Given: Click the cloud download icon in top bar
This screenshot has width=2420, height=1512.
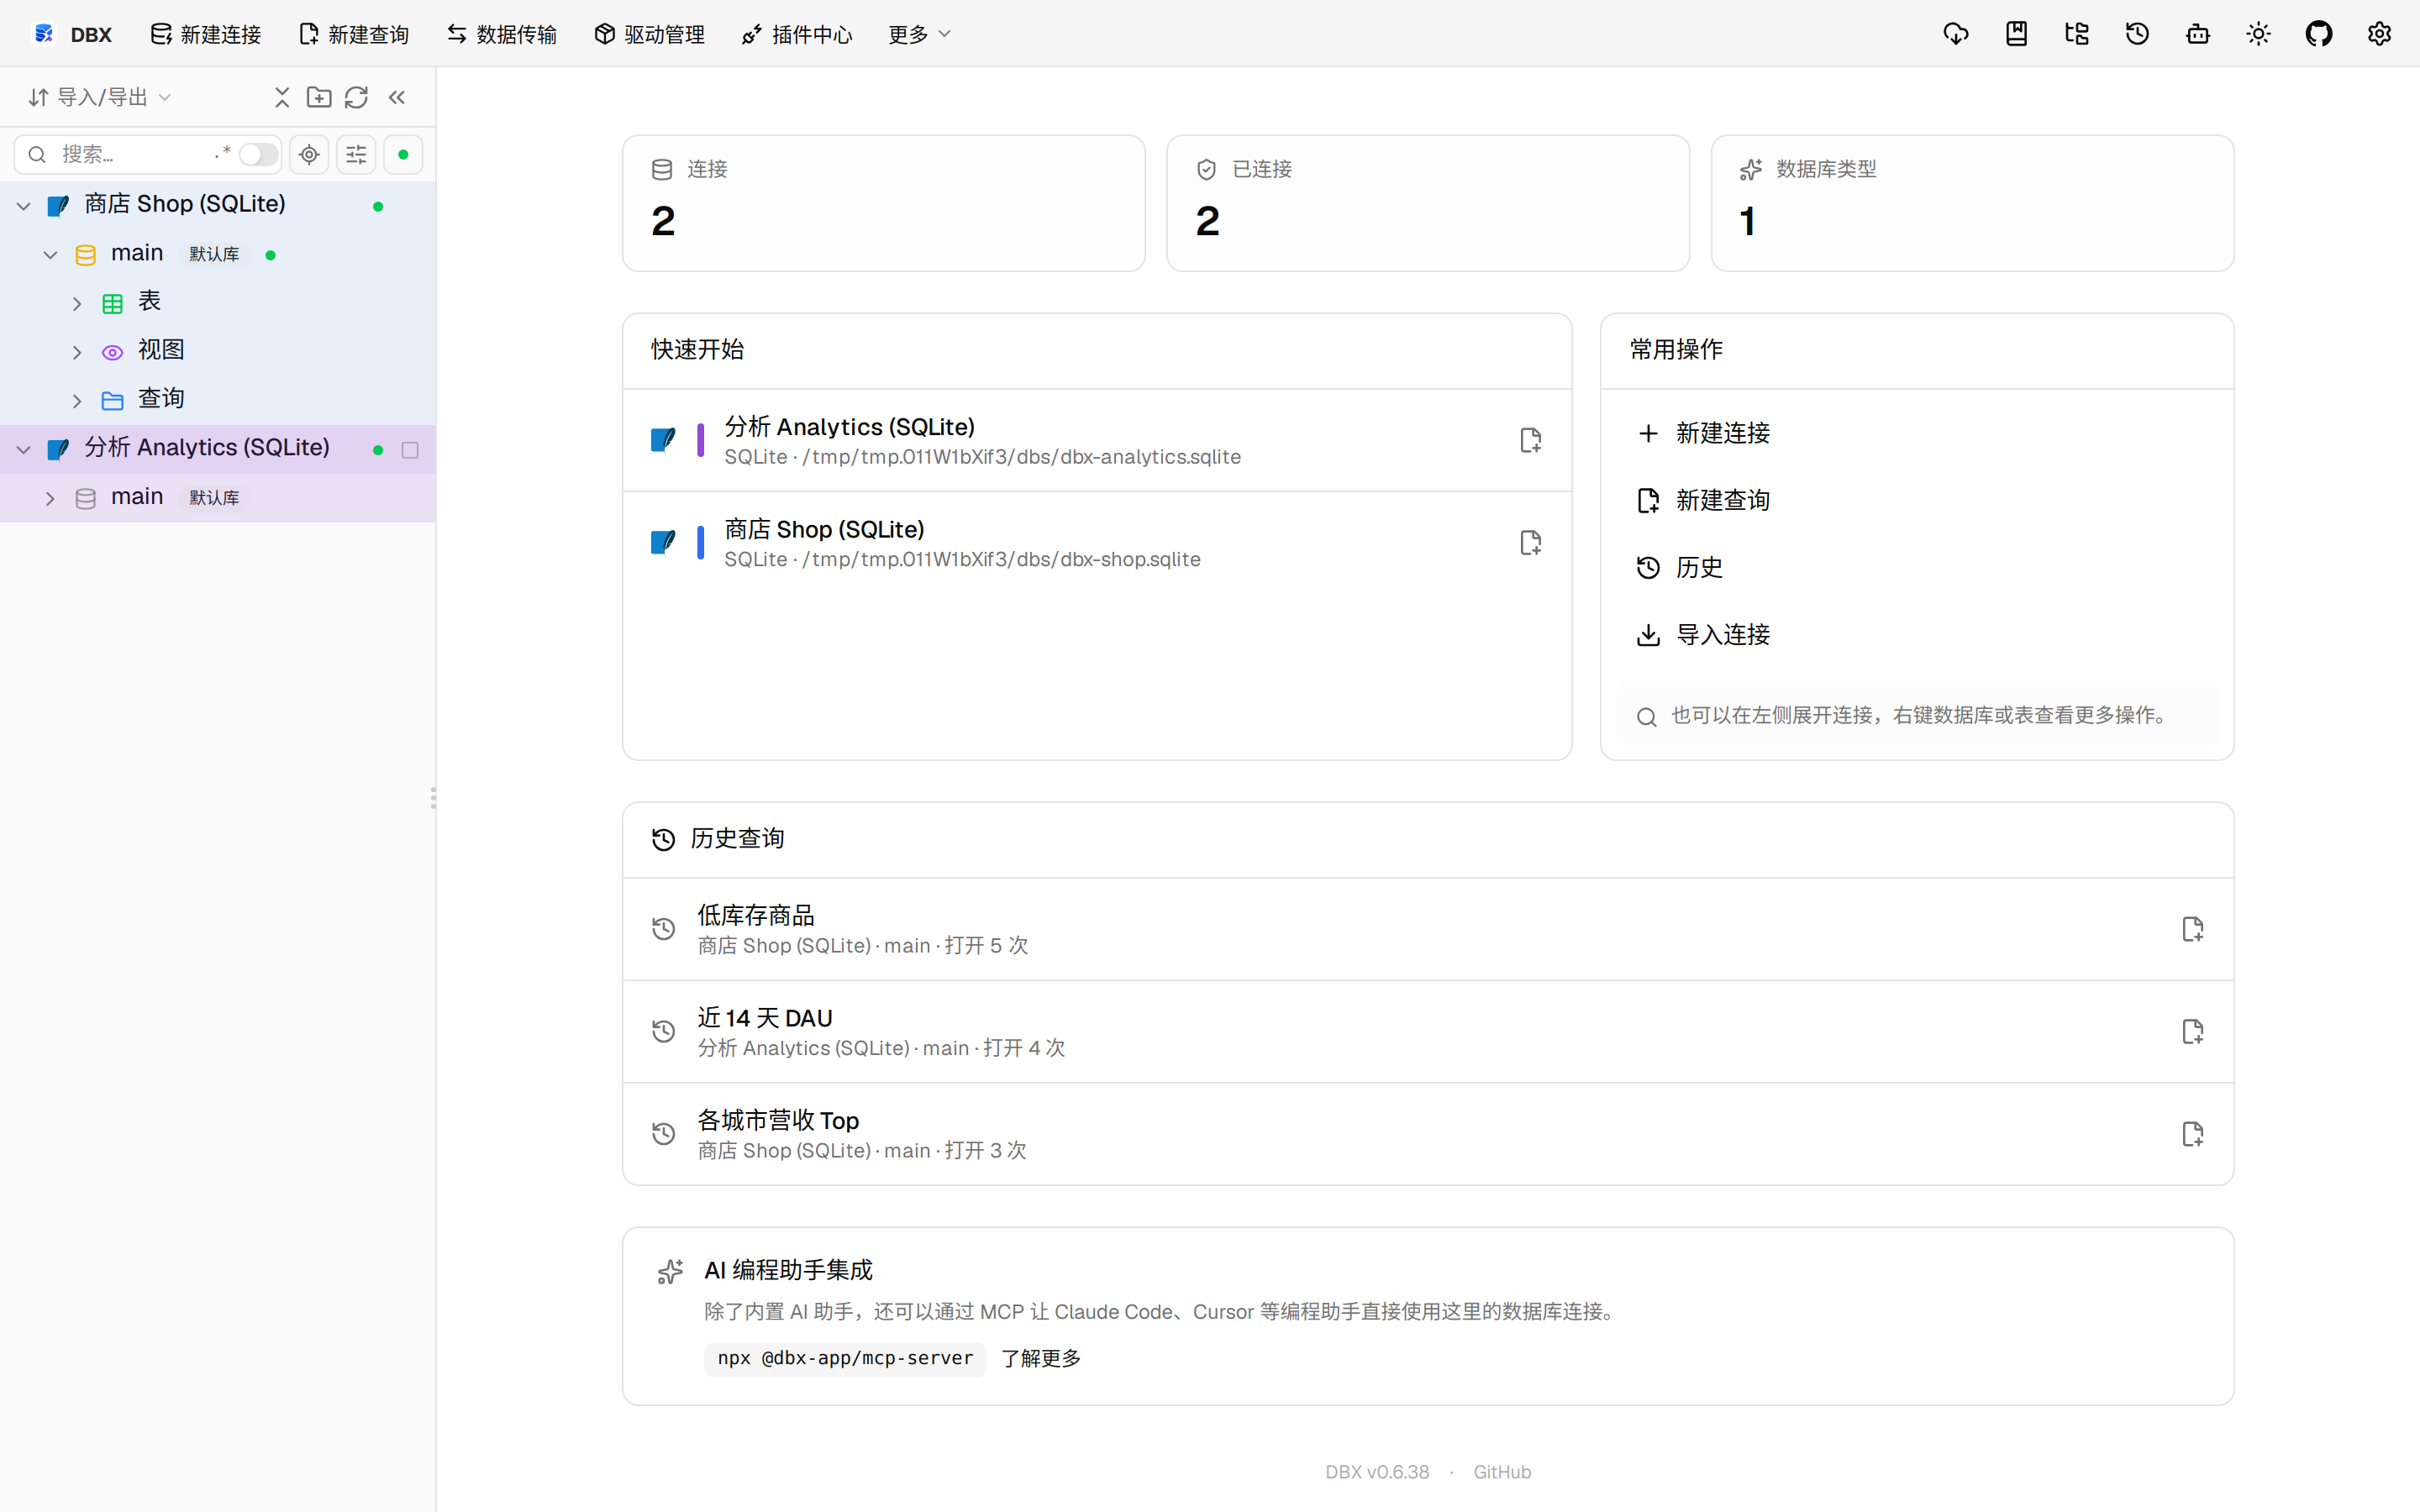Looking at the screenshot, I should (x=1956, y=34).
